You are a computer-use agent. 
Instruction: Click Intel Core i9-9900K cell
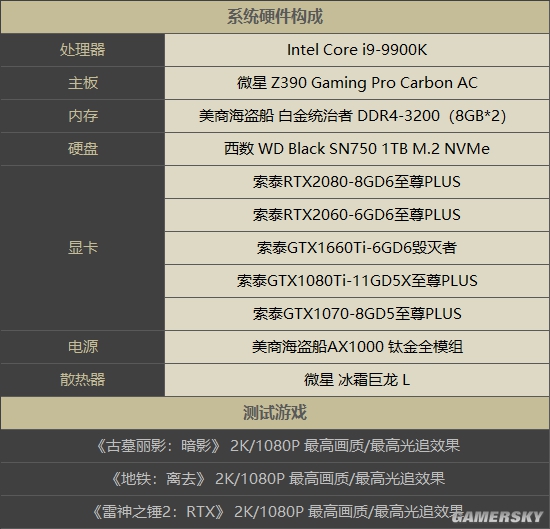coord(357,50)
